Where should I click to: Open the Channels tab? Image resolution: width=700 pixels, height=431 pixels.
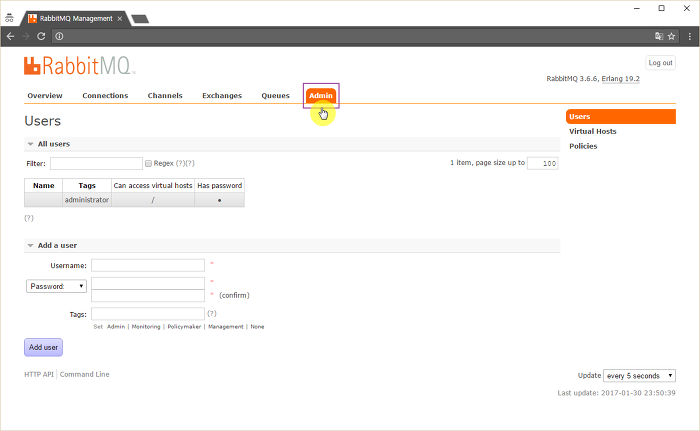(165, 96)
